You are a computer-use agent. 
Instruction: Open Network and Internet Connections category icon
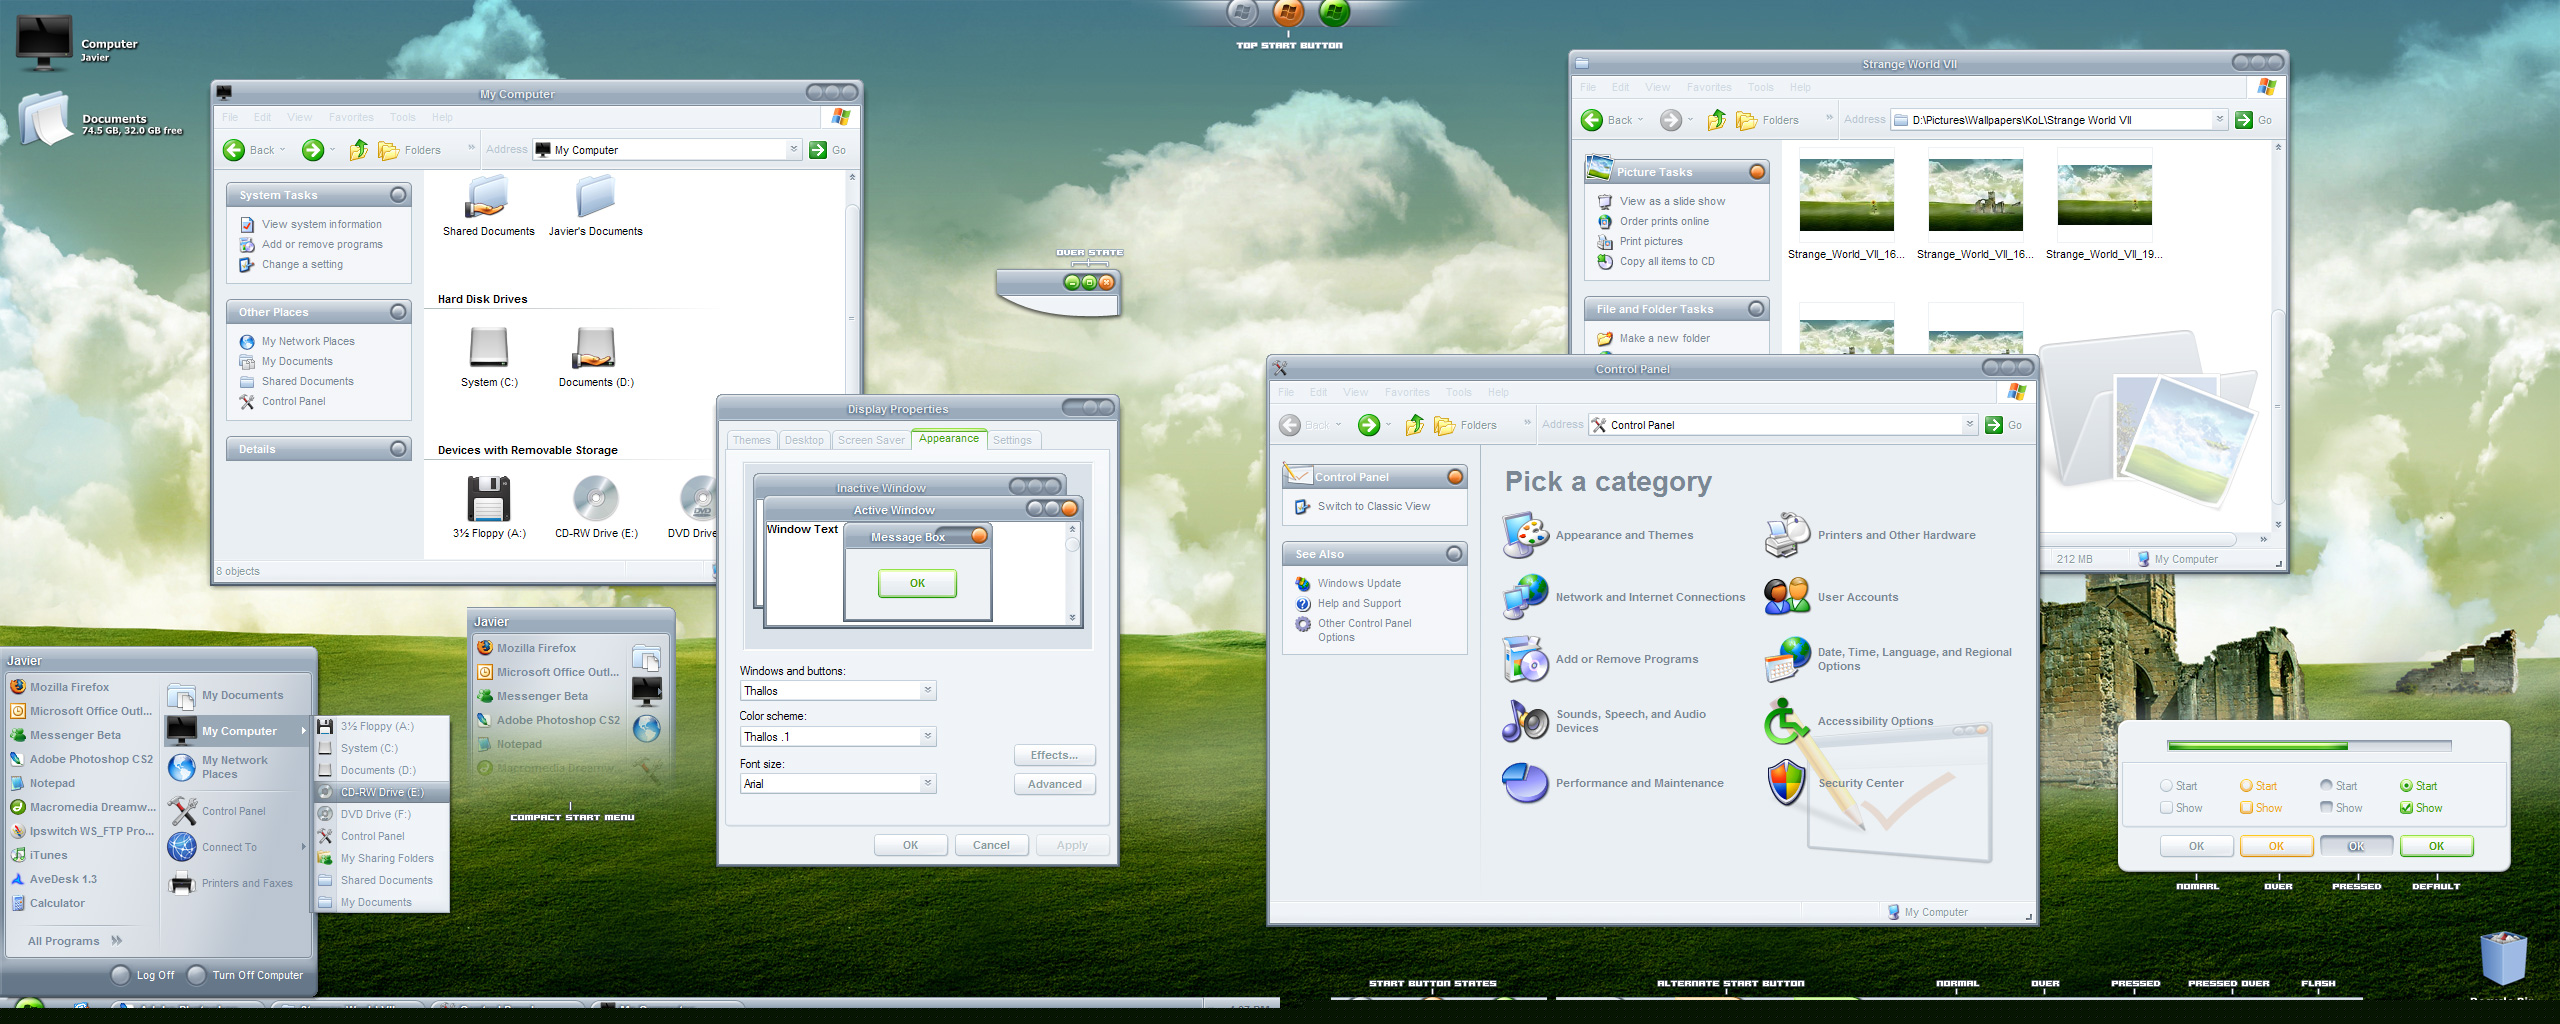(1526, 597)
